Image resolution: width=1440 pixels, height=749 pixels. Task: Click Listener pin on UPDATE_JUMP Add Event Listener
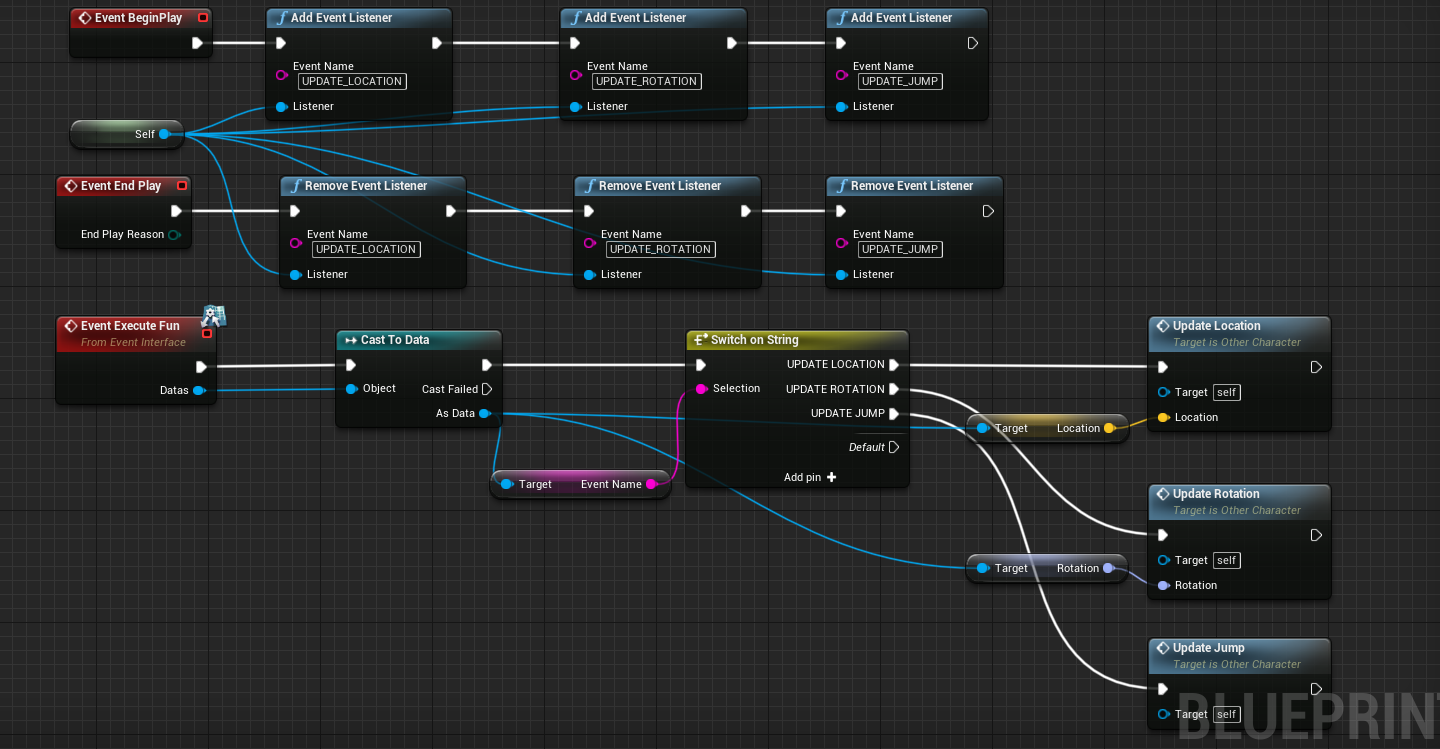click(841, 107)
